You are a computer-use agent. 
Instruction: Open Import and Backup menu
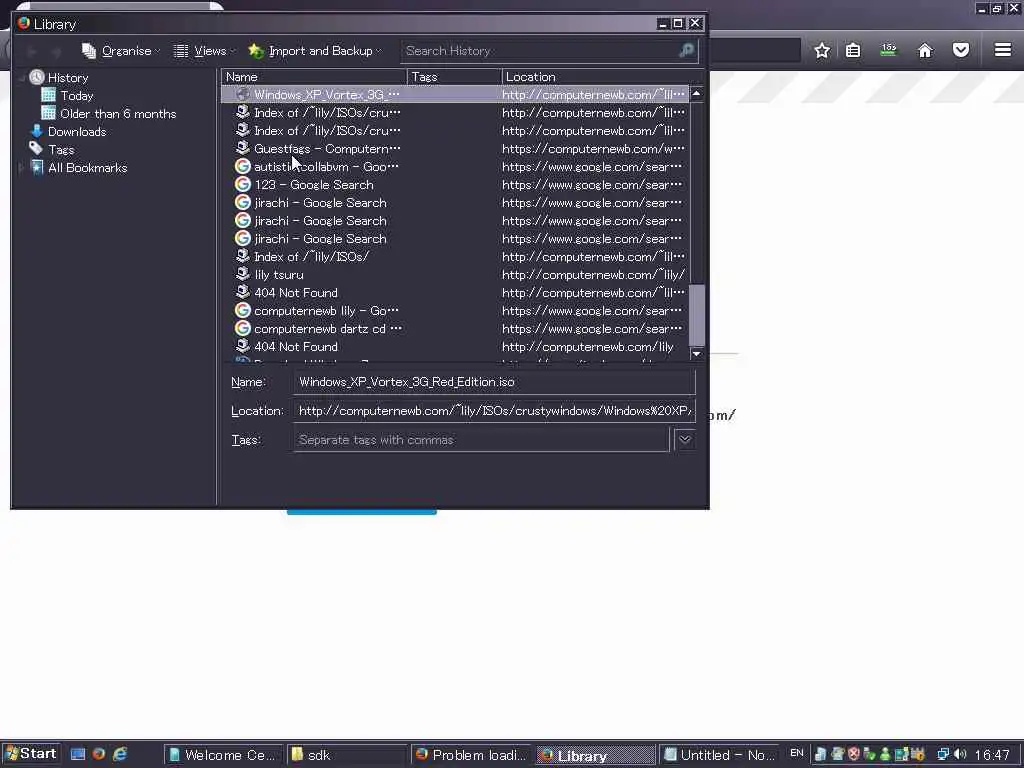(x=315, y=51)
